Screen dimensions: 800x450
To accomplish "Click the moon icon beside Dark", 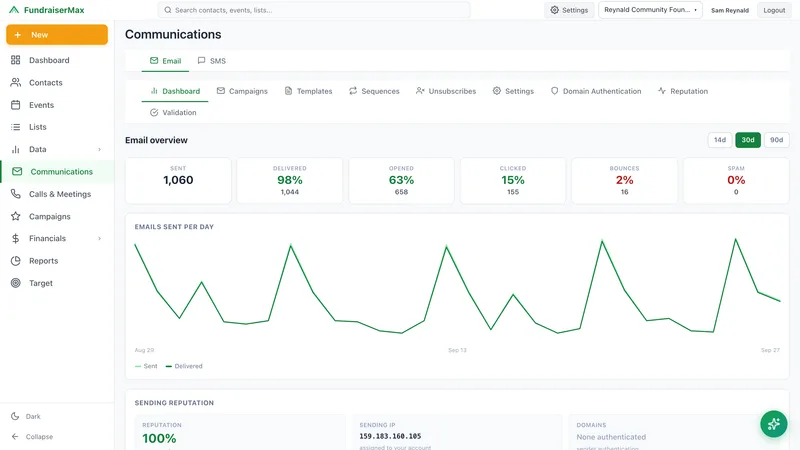I will coord(15,416).
